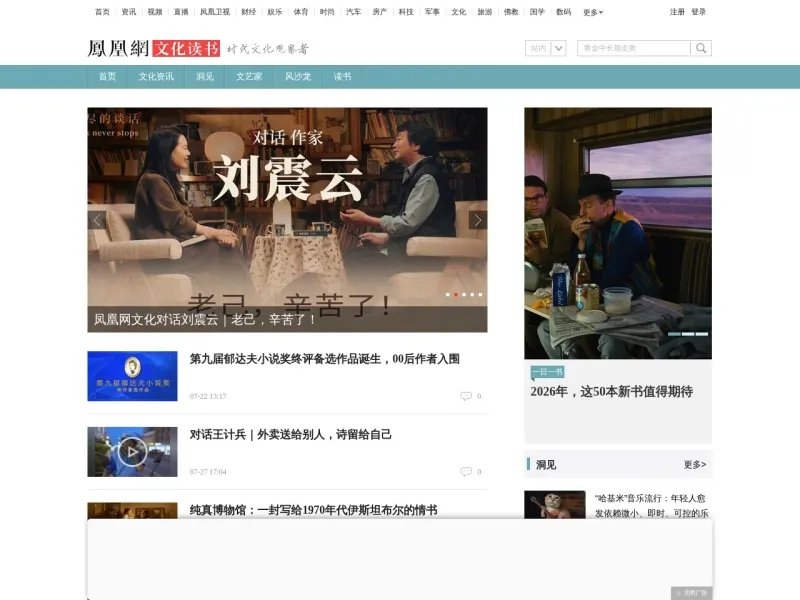Open 汽车 in the top bar
Image resolution: width=800 pixels, height=600 pixels.
354,12
